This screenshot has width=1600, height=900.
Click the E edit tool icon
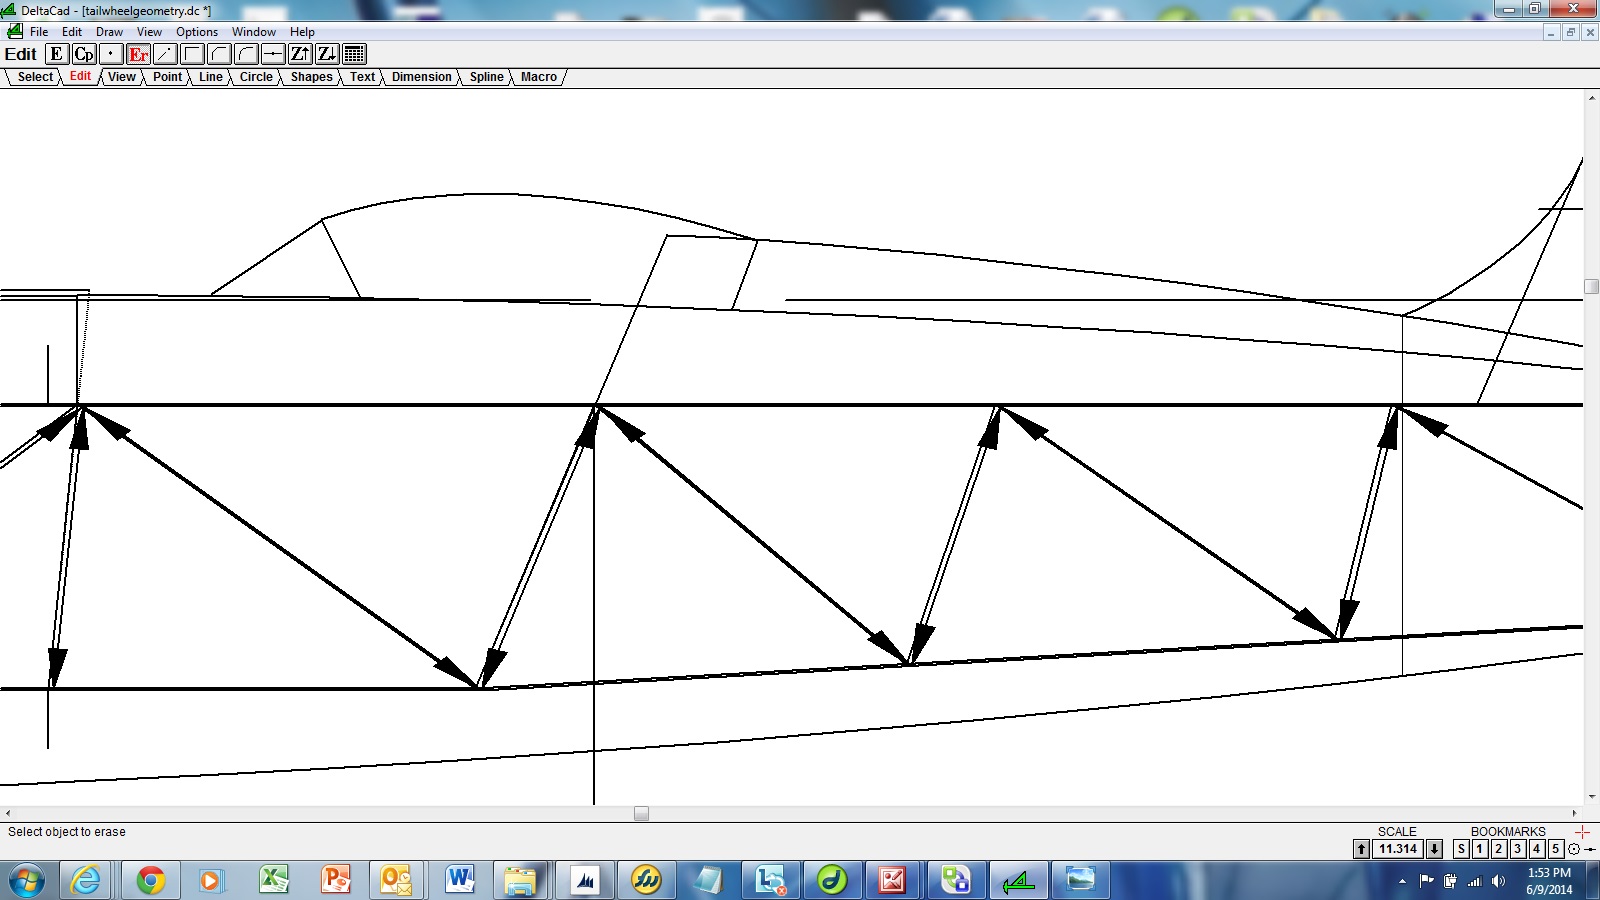57,54
